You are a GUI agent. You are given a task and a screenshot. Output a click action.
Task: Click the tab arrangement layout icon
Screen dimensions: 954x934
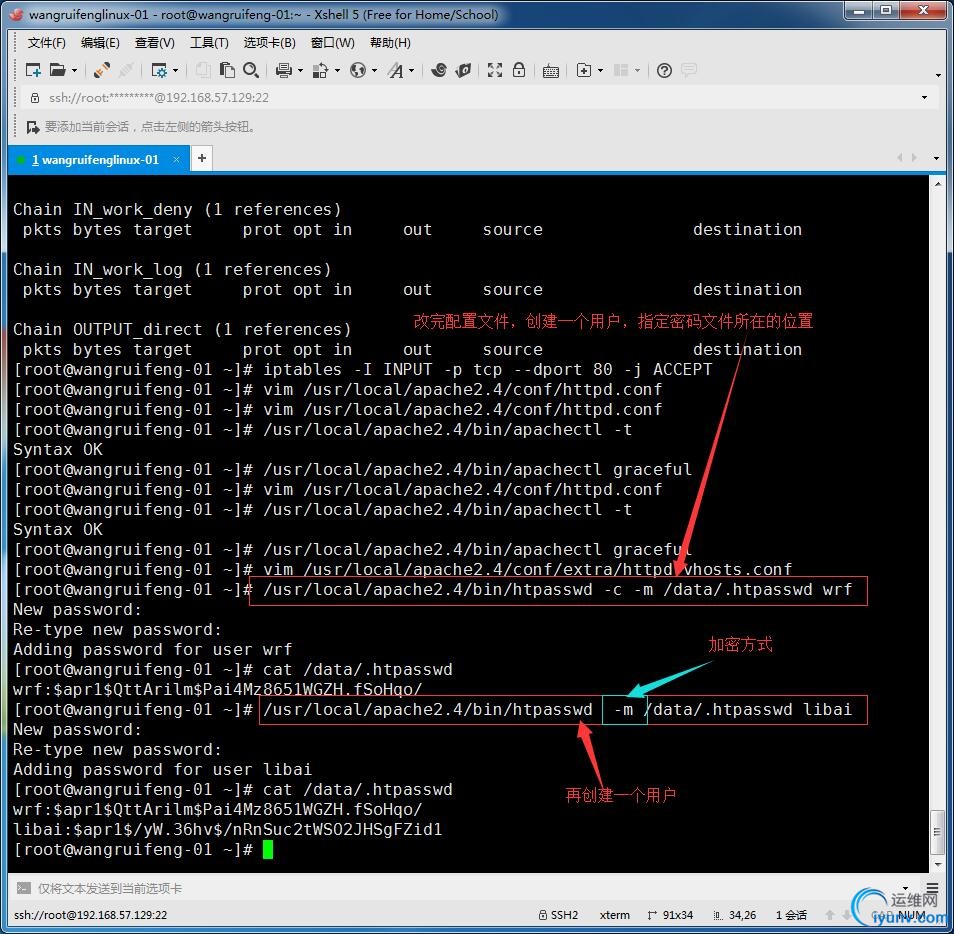tap(621, 71)
